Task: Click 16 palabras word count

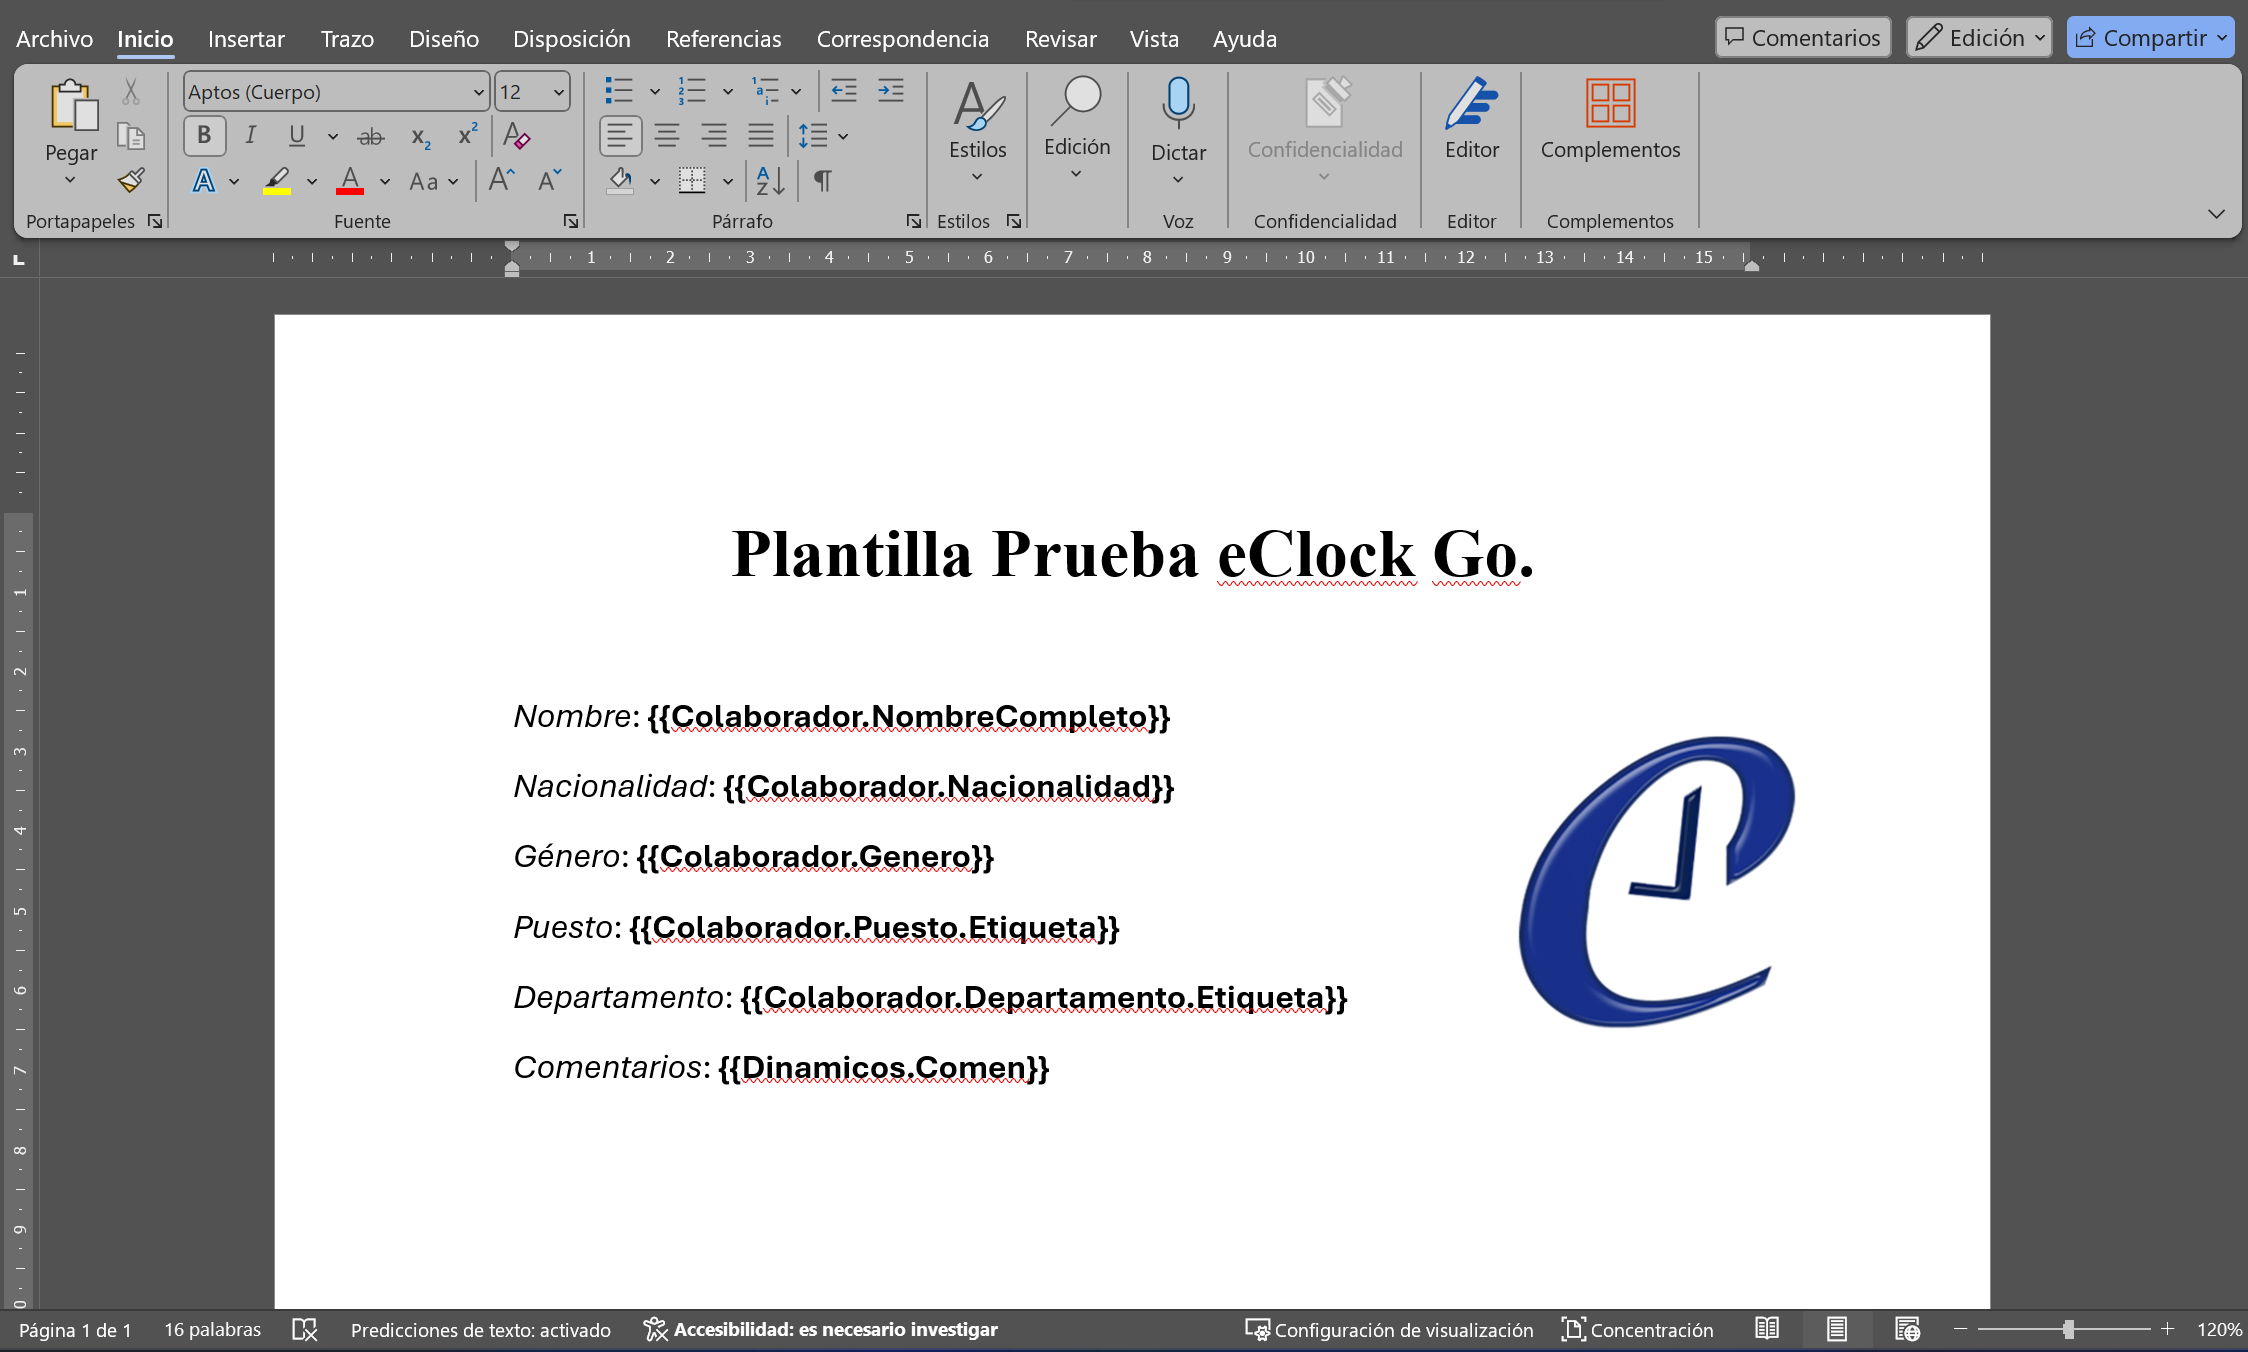Action: [x=212, y=1330]
